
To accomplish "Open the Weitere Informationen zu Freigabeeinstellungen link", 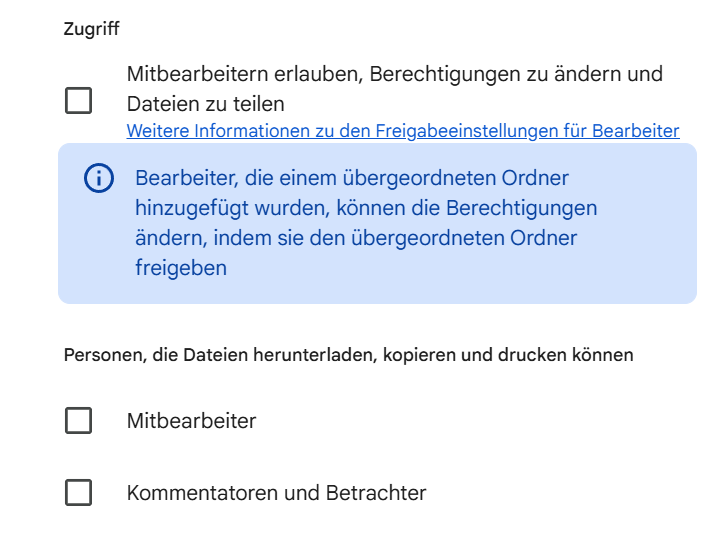I will tap(402, 131).
